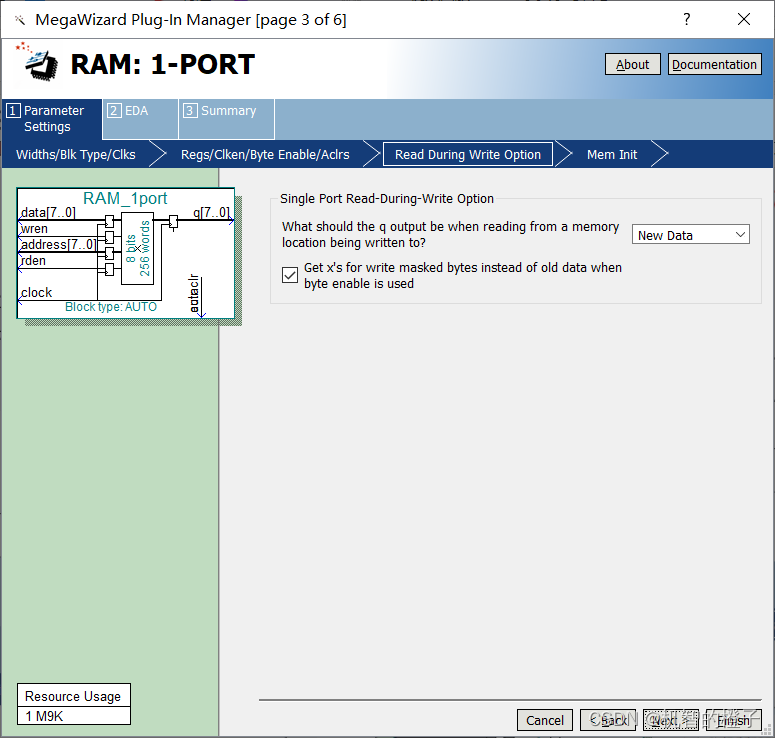Click the Cancel button
This screenshot has height=738, width=775.
coord(545,720)
